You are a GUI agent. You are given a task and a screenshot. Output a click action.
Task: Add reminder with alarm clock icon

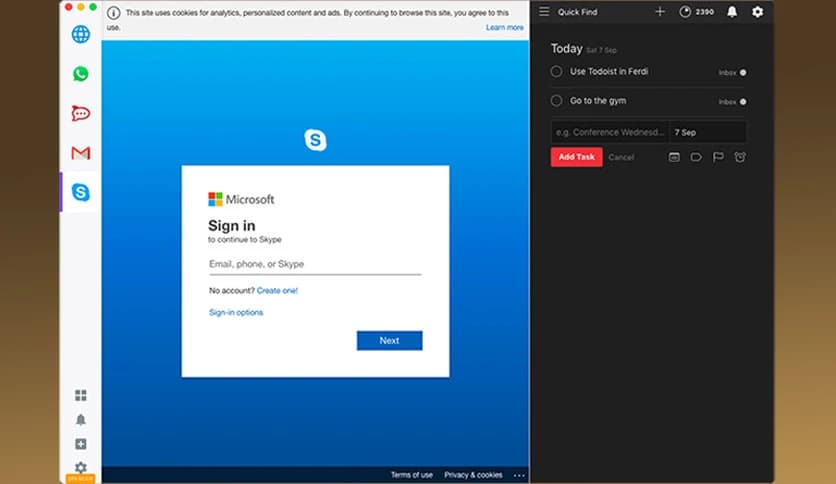click(x=740, y=157)
